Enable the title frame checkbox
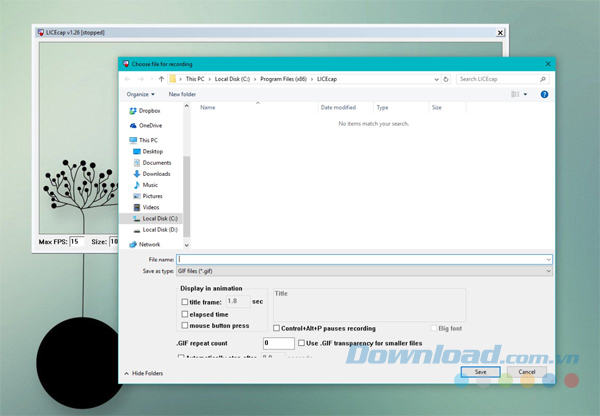Viewport: 600px width, 416px height. coord(184,301)
